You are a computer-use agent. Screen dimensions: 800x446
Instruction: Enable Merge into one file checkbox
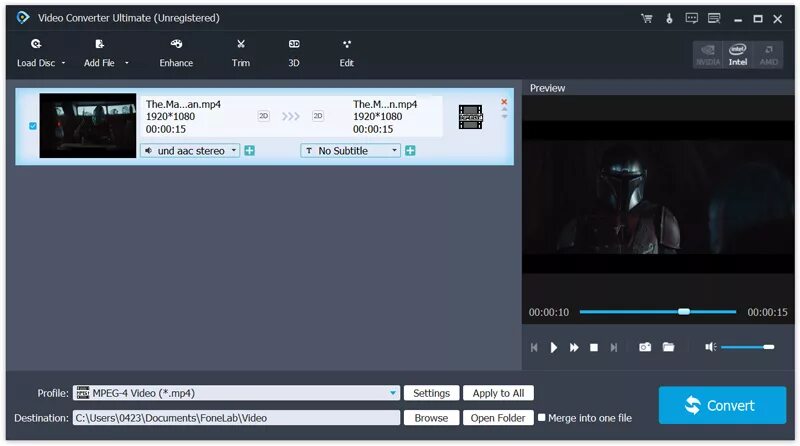[x=541, y=417]
